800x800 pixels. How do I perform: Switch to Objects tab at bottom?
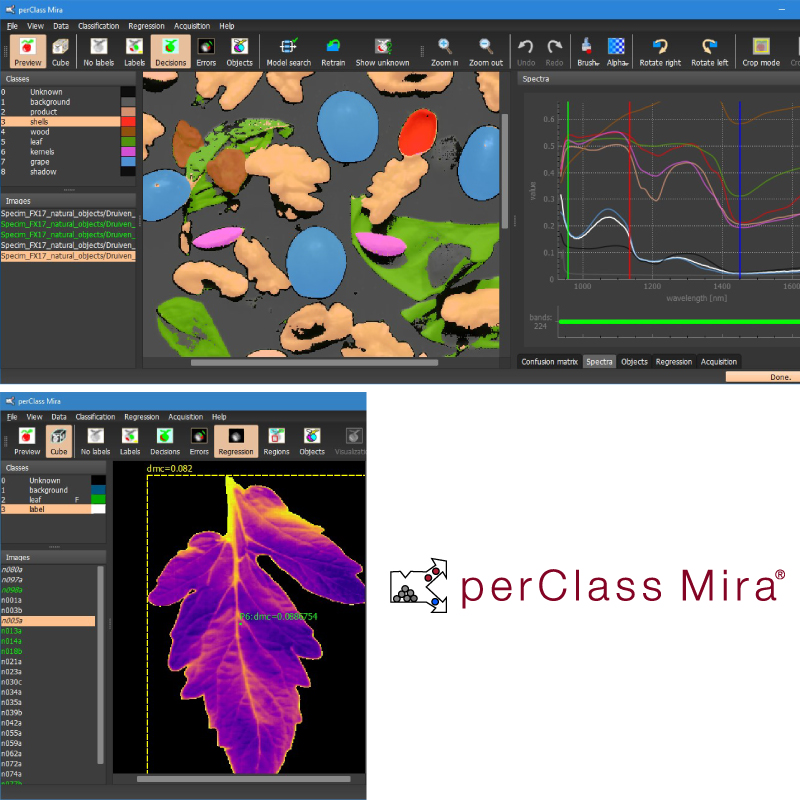point(634,362)
